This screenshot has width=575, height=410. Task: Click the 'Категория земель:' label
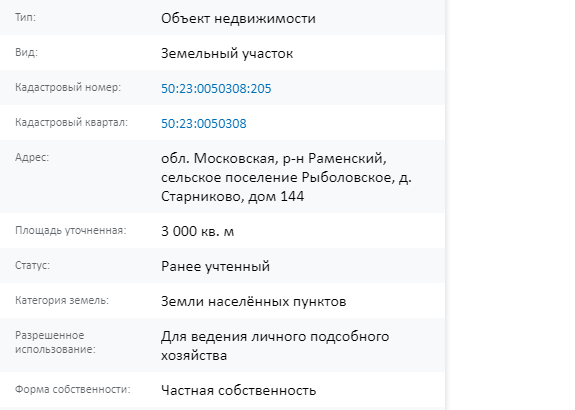coord(62,300)
